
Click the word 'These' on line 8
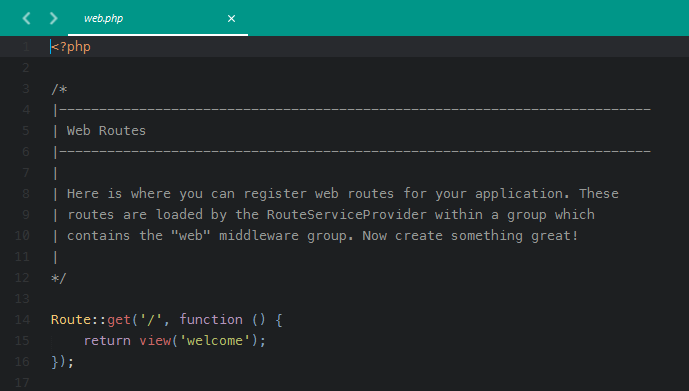click(x=598, y=194)
